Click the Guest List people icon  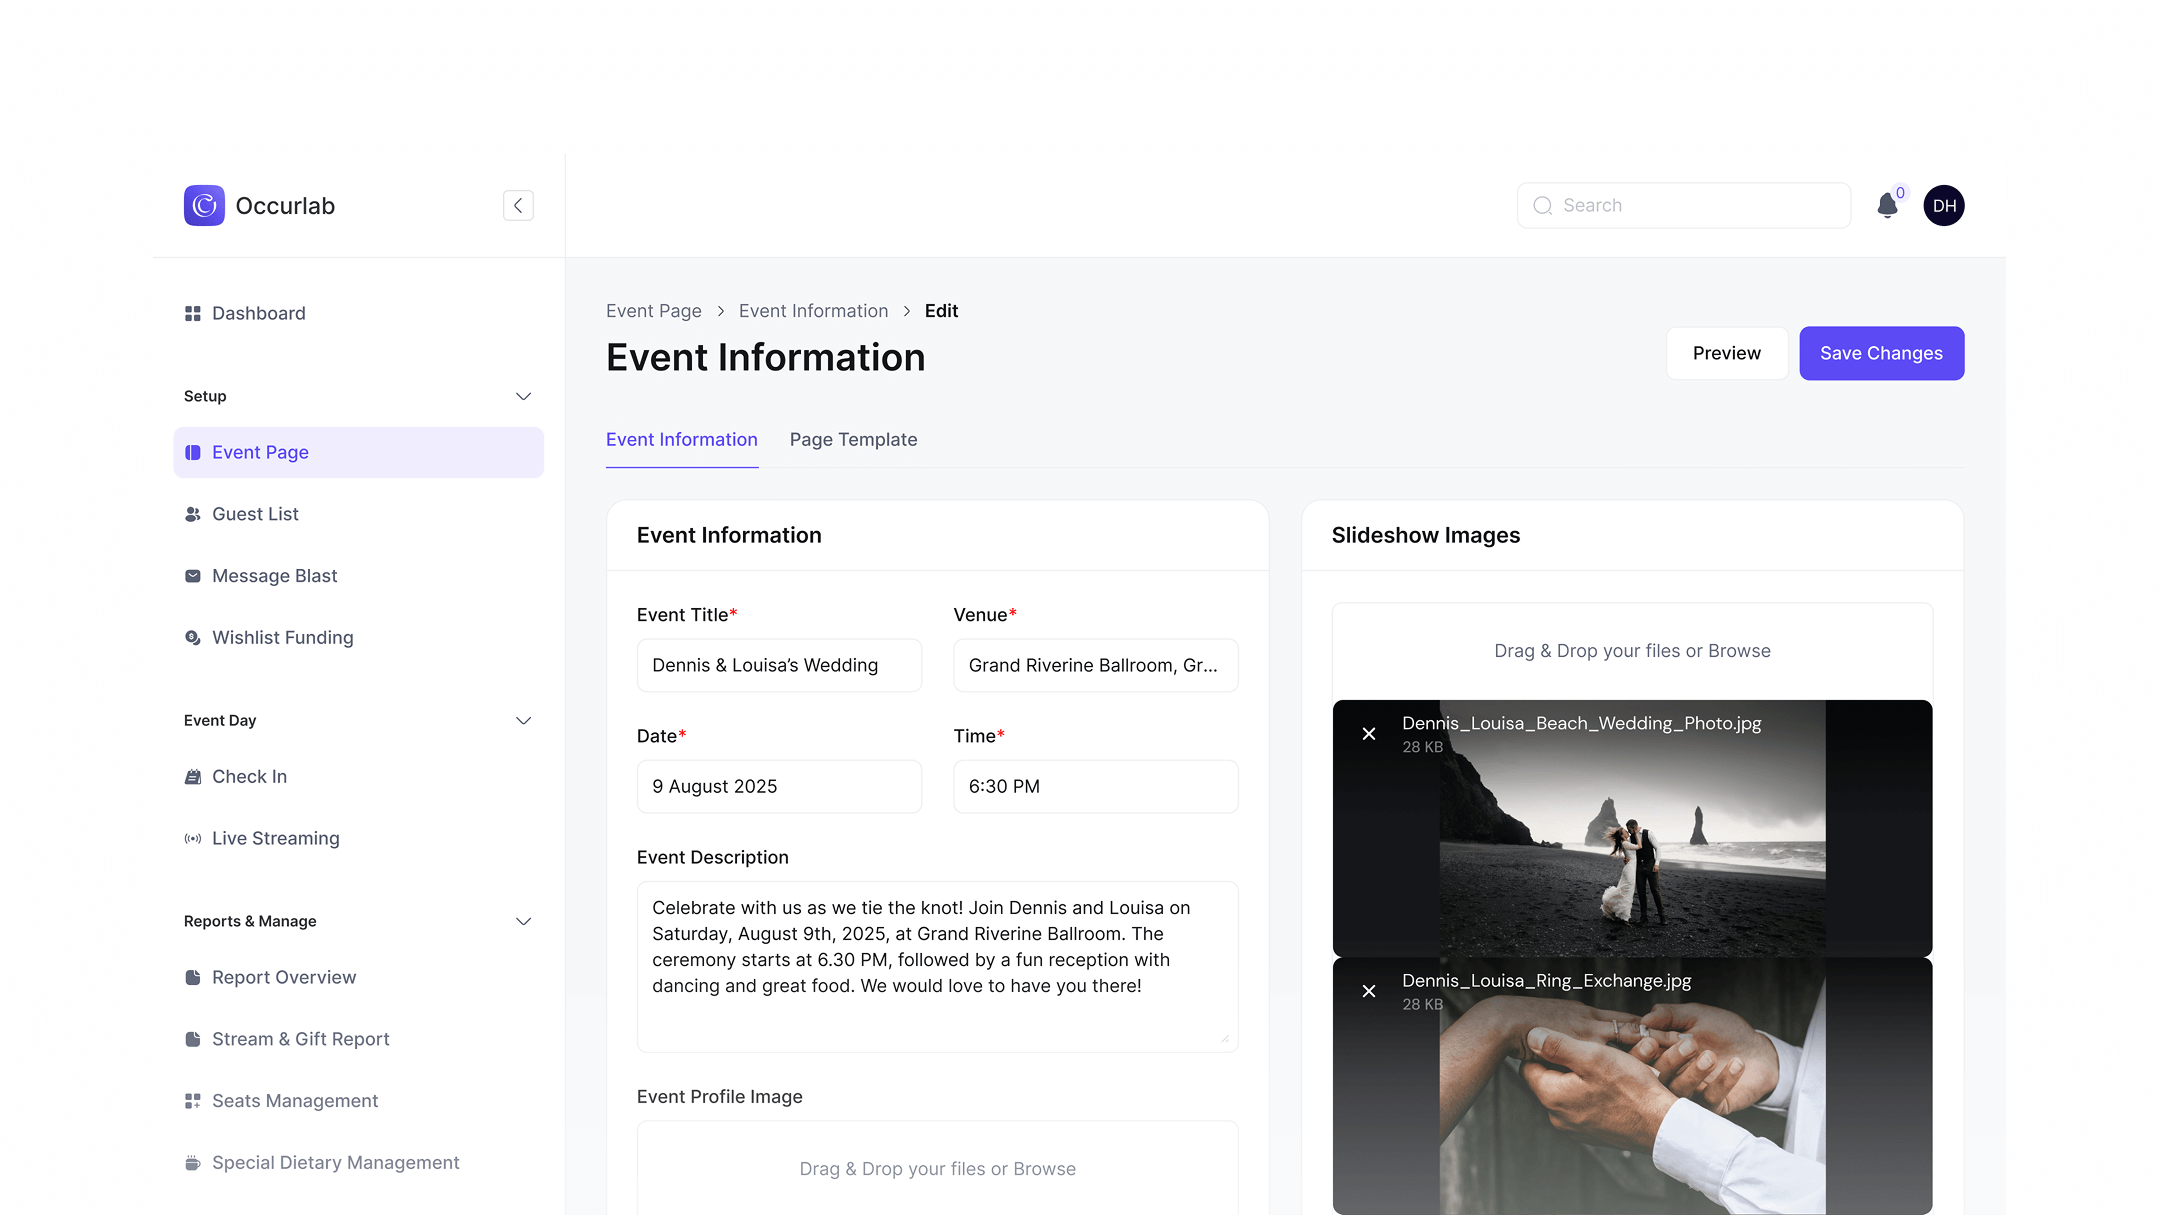pyautogui.click(x=193, y=515)
